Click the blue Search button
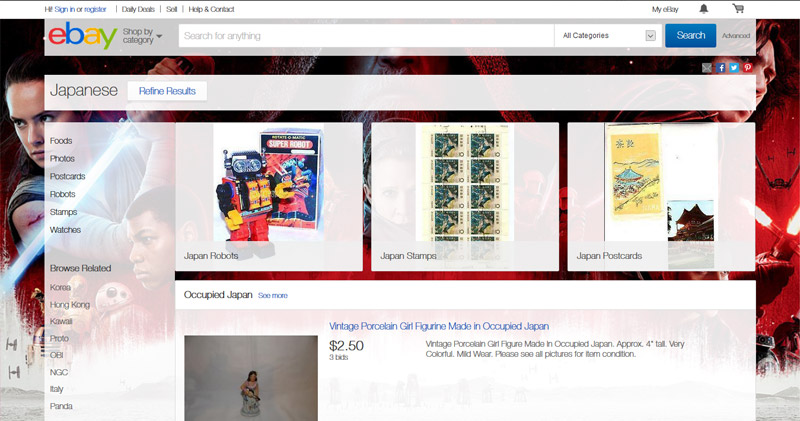800x421 pixels. (x=690, y=36)
